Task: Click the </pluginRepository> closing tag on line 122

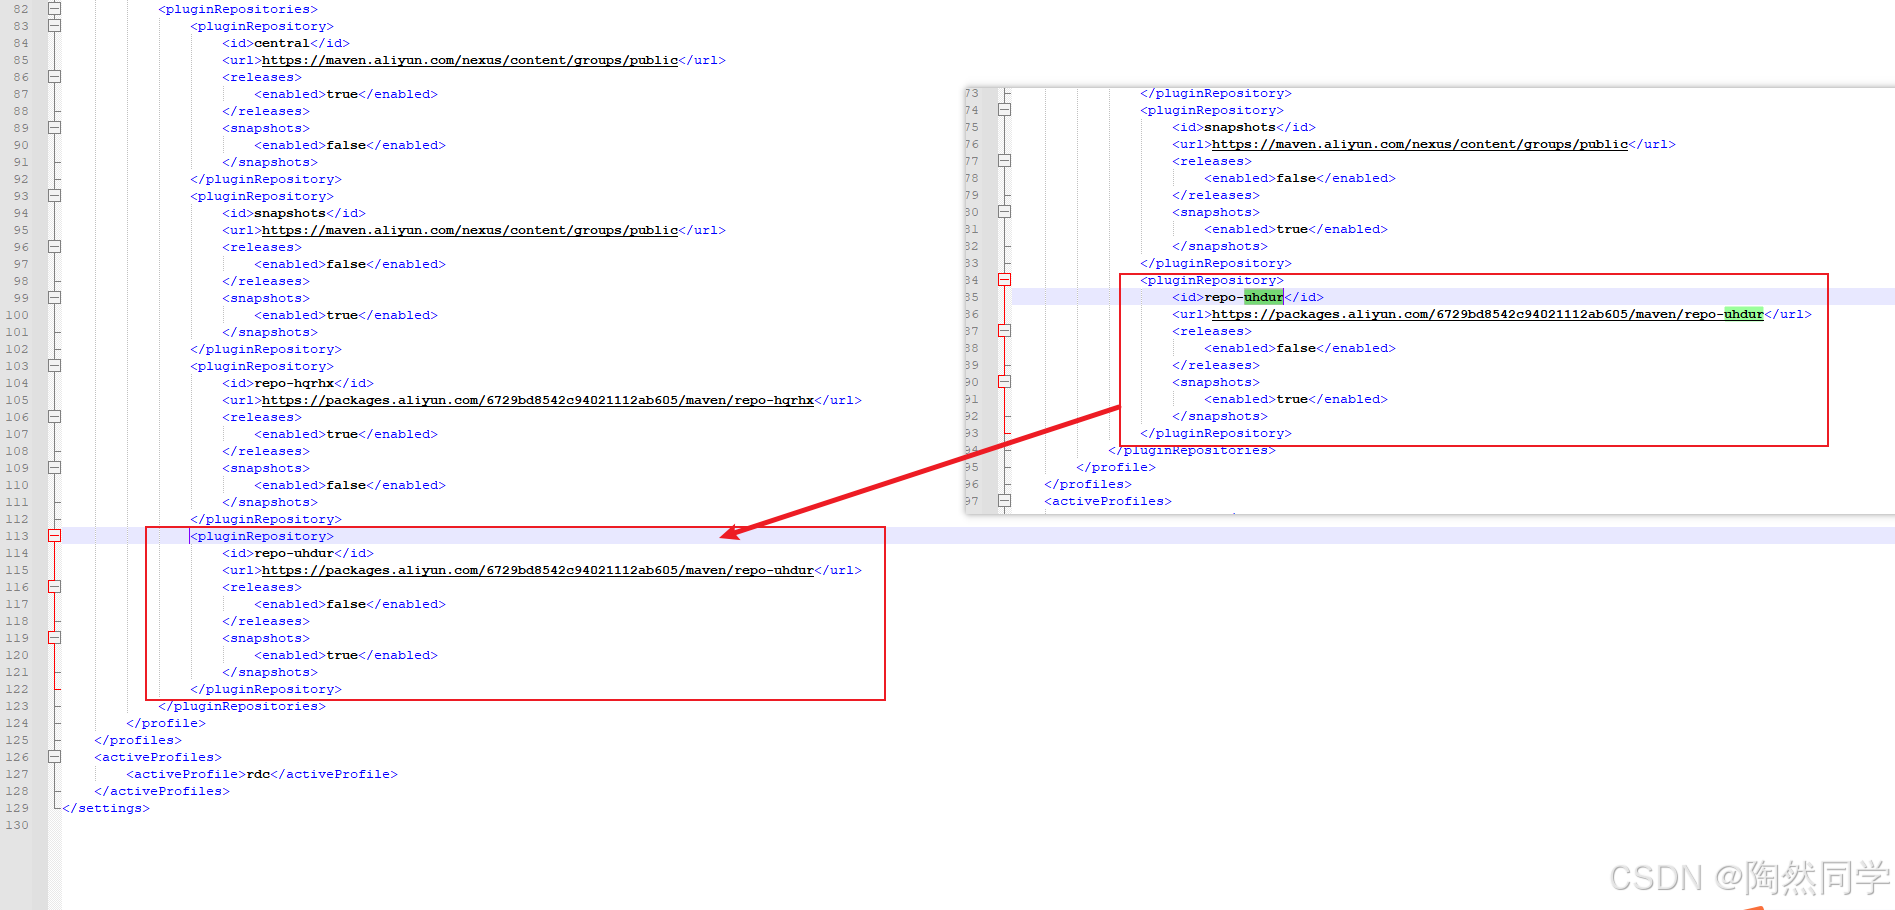Action: coord(266,689)
